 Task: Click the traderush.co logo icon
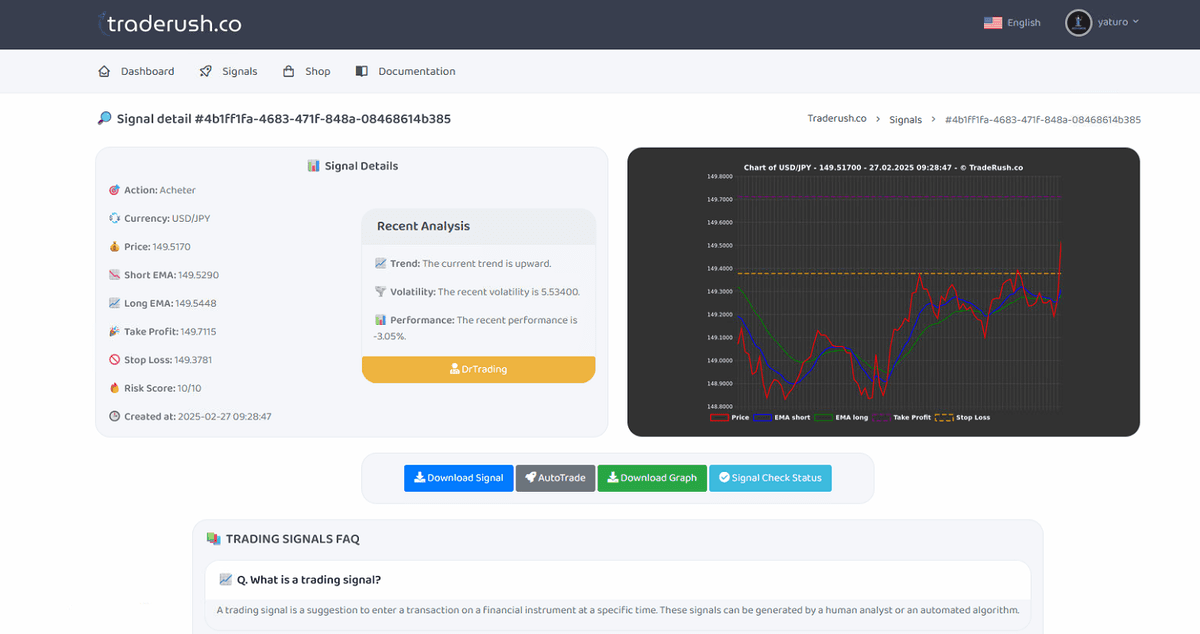(x=100, y=22)
